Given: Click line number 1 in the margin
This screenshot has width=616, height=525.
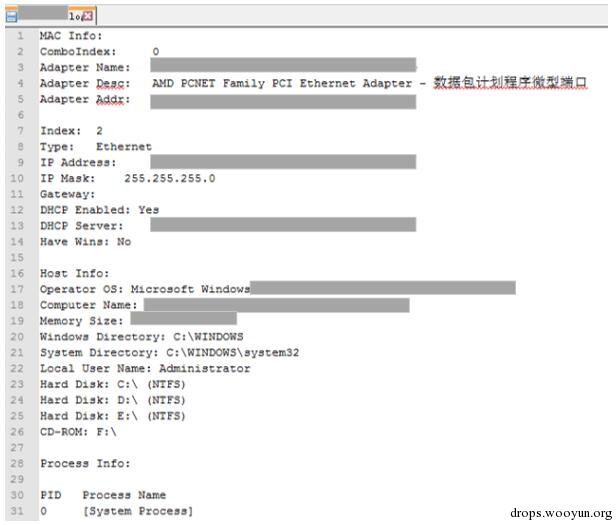Looking at the screenshot, I should (x=20, y=36).
